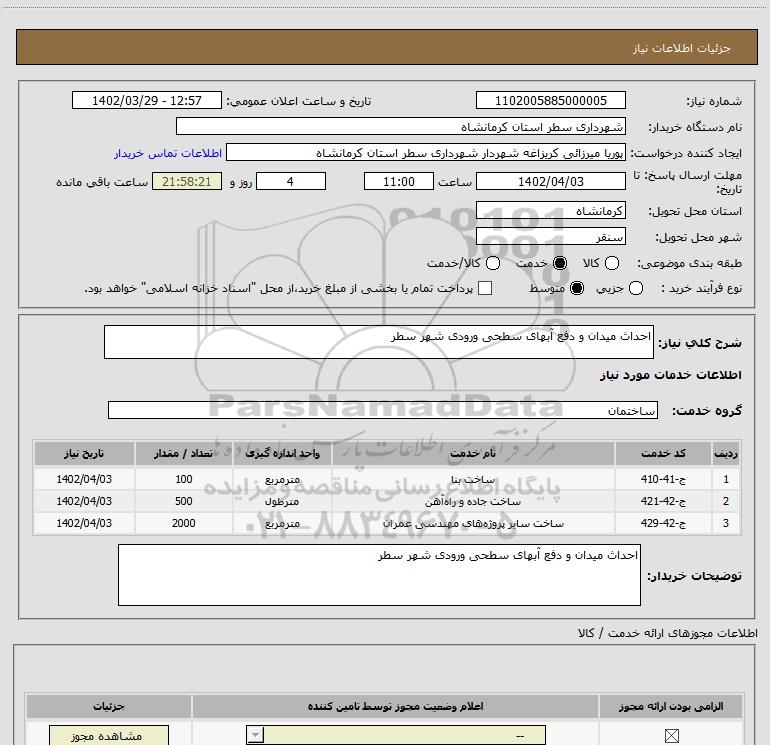Image resolution: width=770 pixels, height=745 pixels.
Task: Click the تعداد / مقدار column header
Action: (184, 453)
